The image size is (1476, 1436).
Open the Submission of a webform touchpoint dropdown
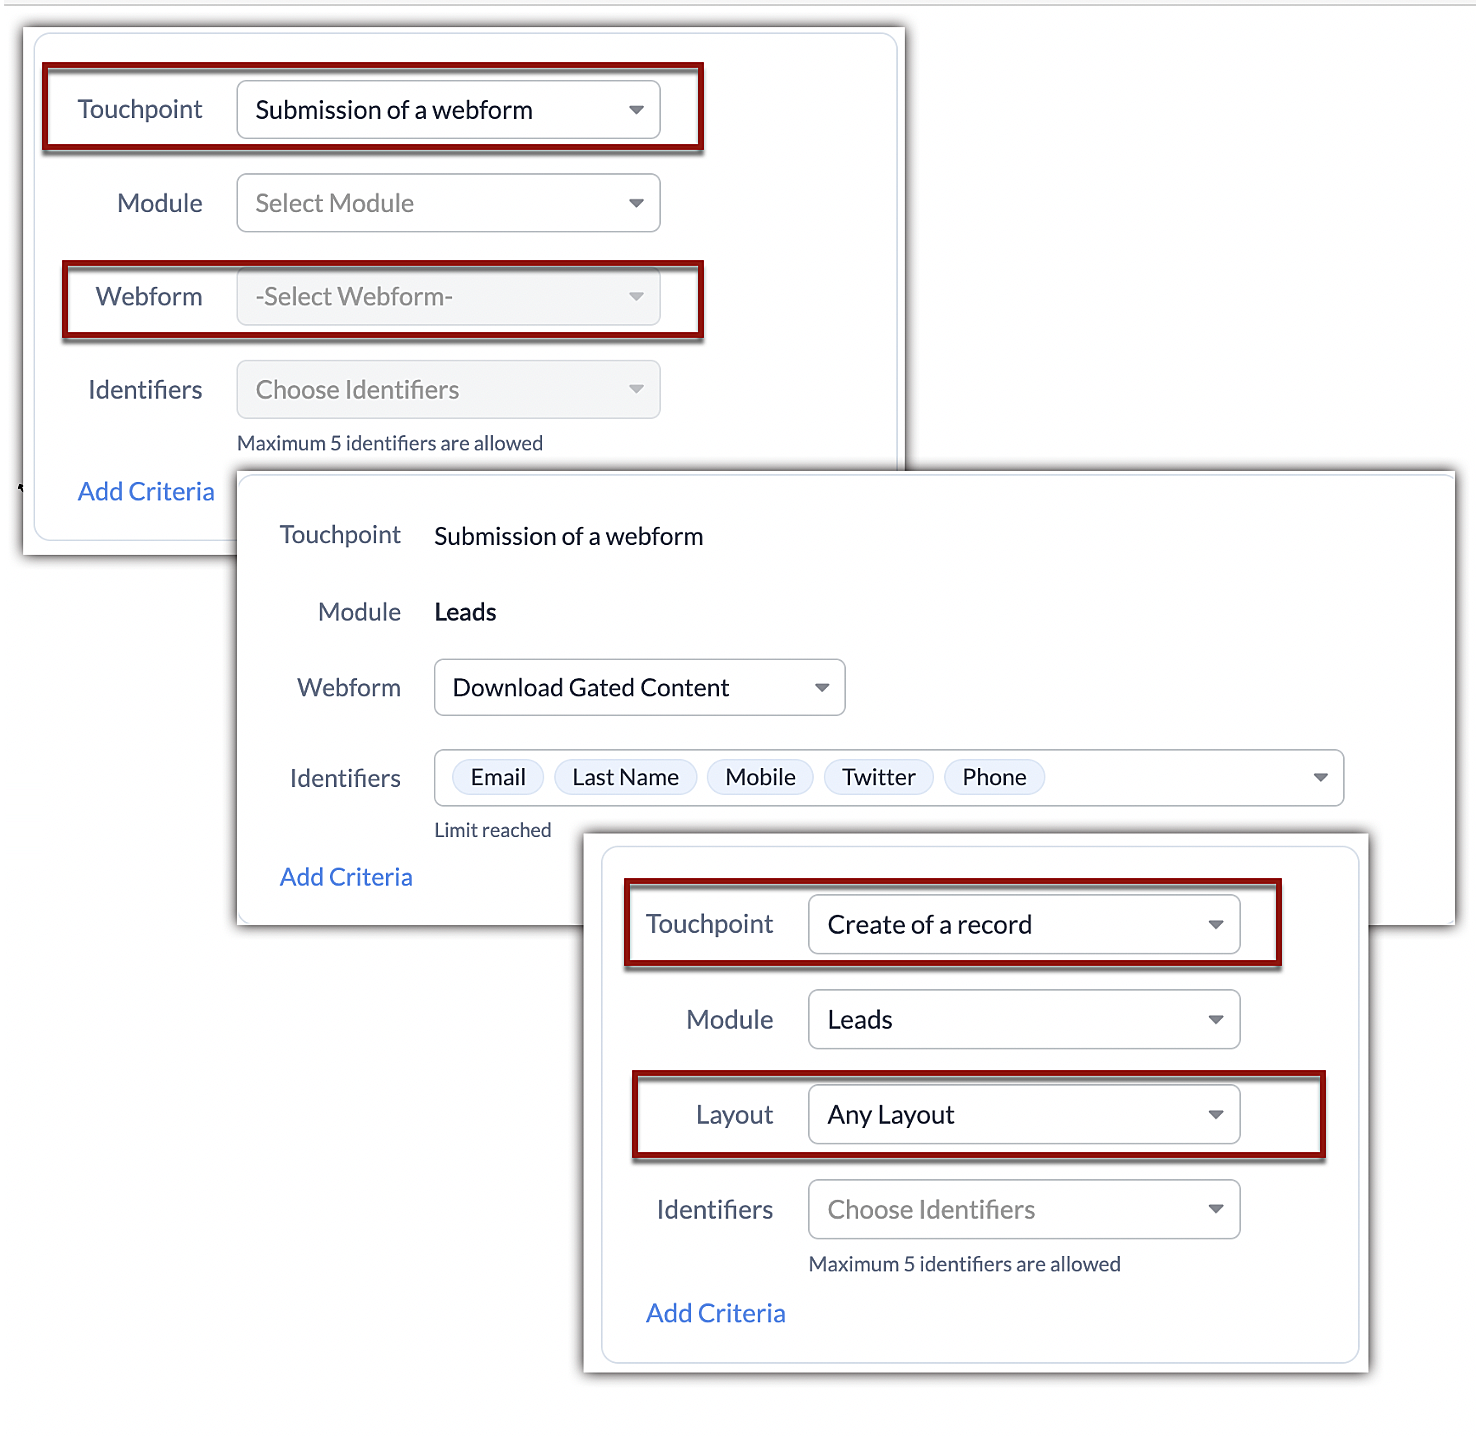[448, 110]
